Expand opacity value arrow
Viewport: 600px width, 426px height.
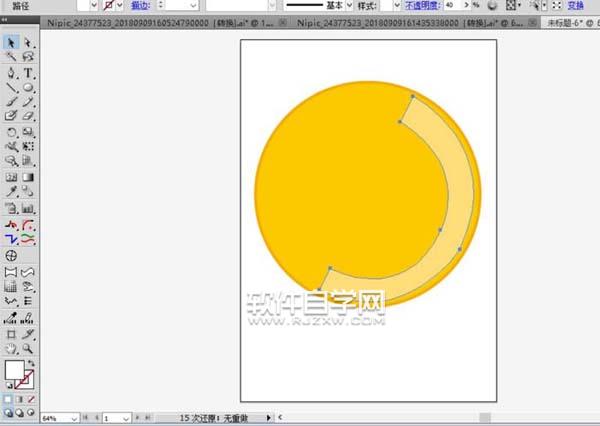[466, 5]
